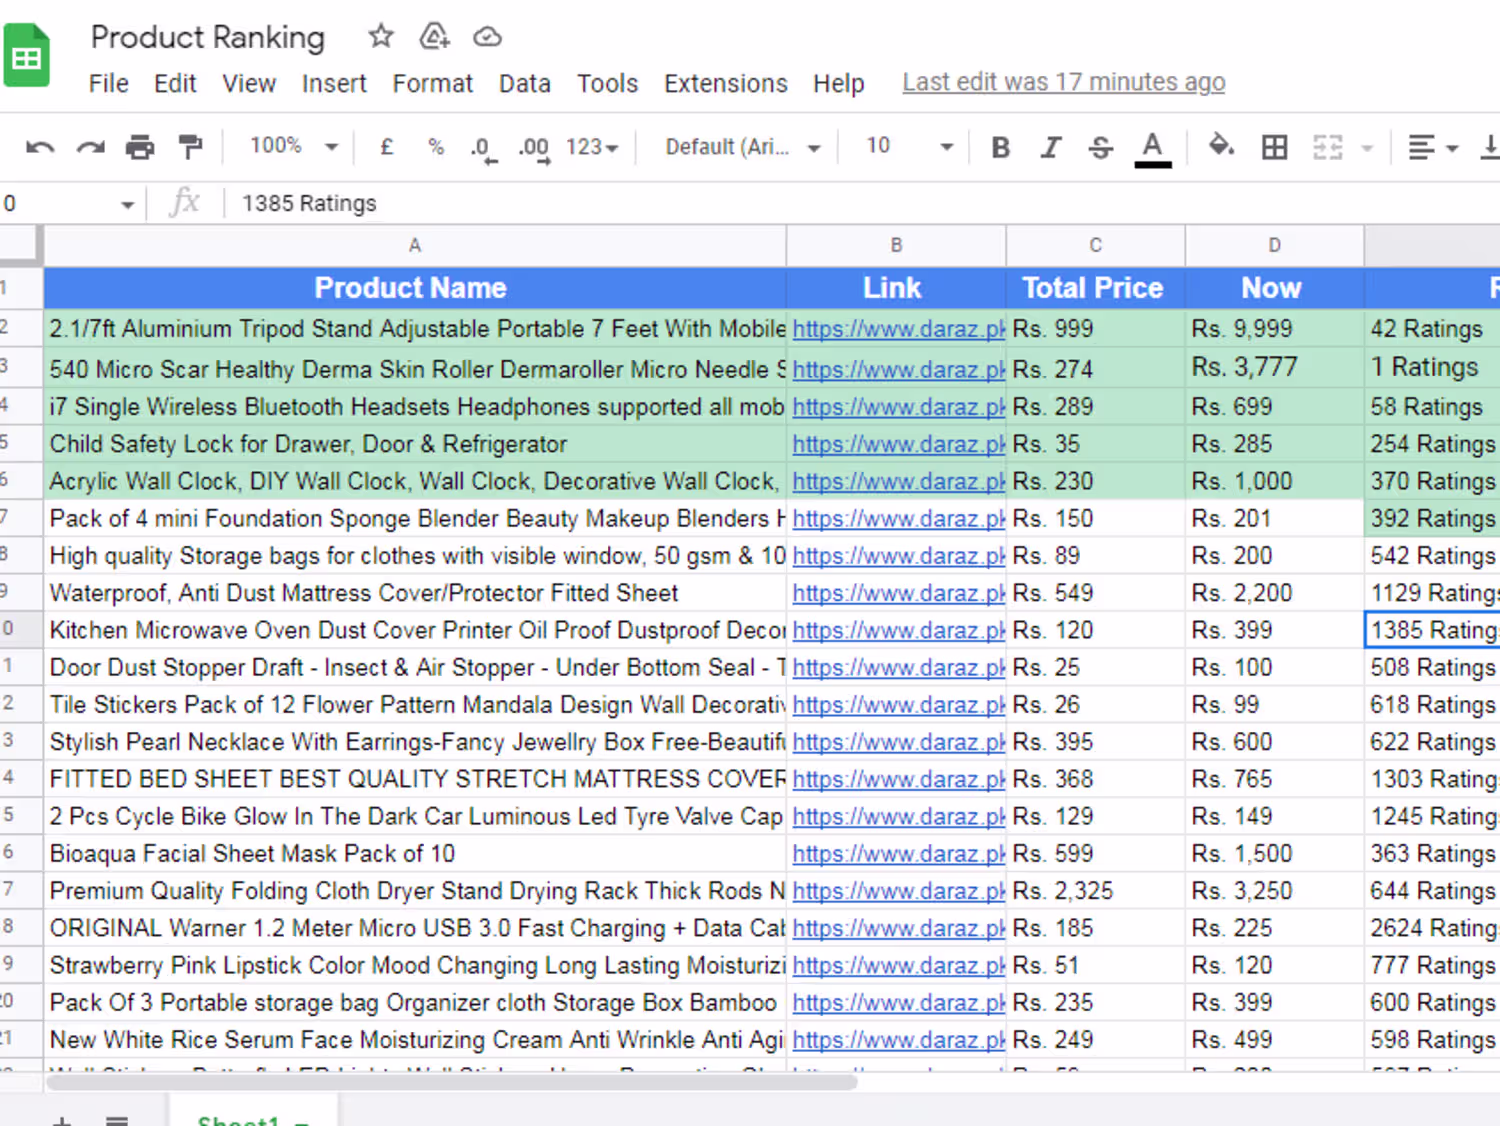
Task: Star the Product Ranking document
Action: point(381,37)
